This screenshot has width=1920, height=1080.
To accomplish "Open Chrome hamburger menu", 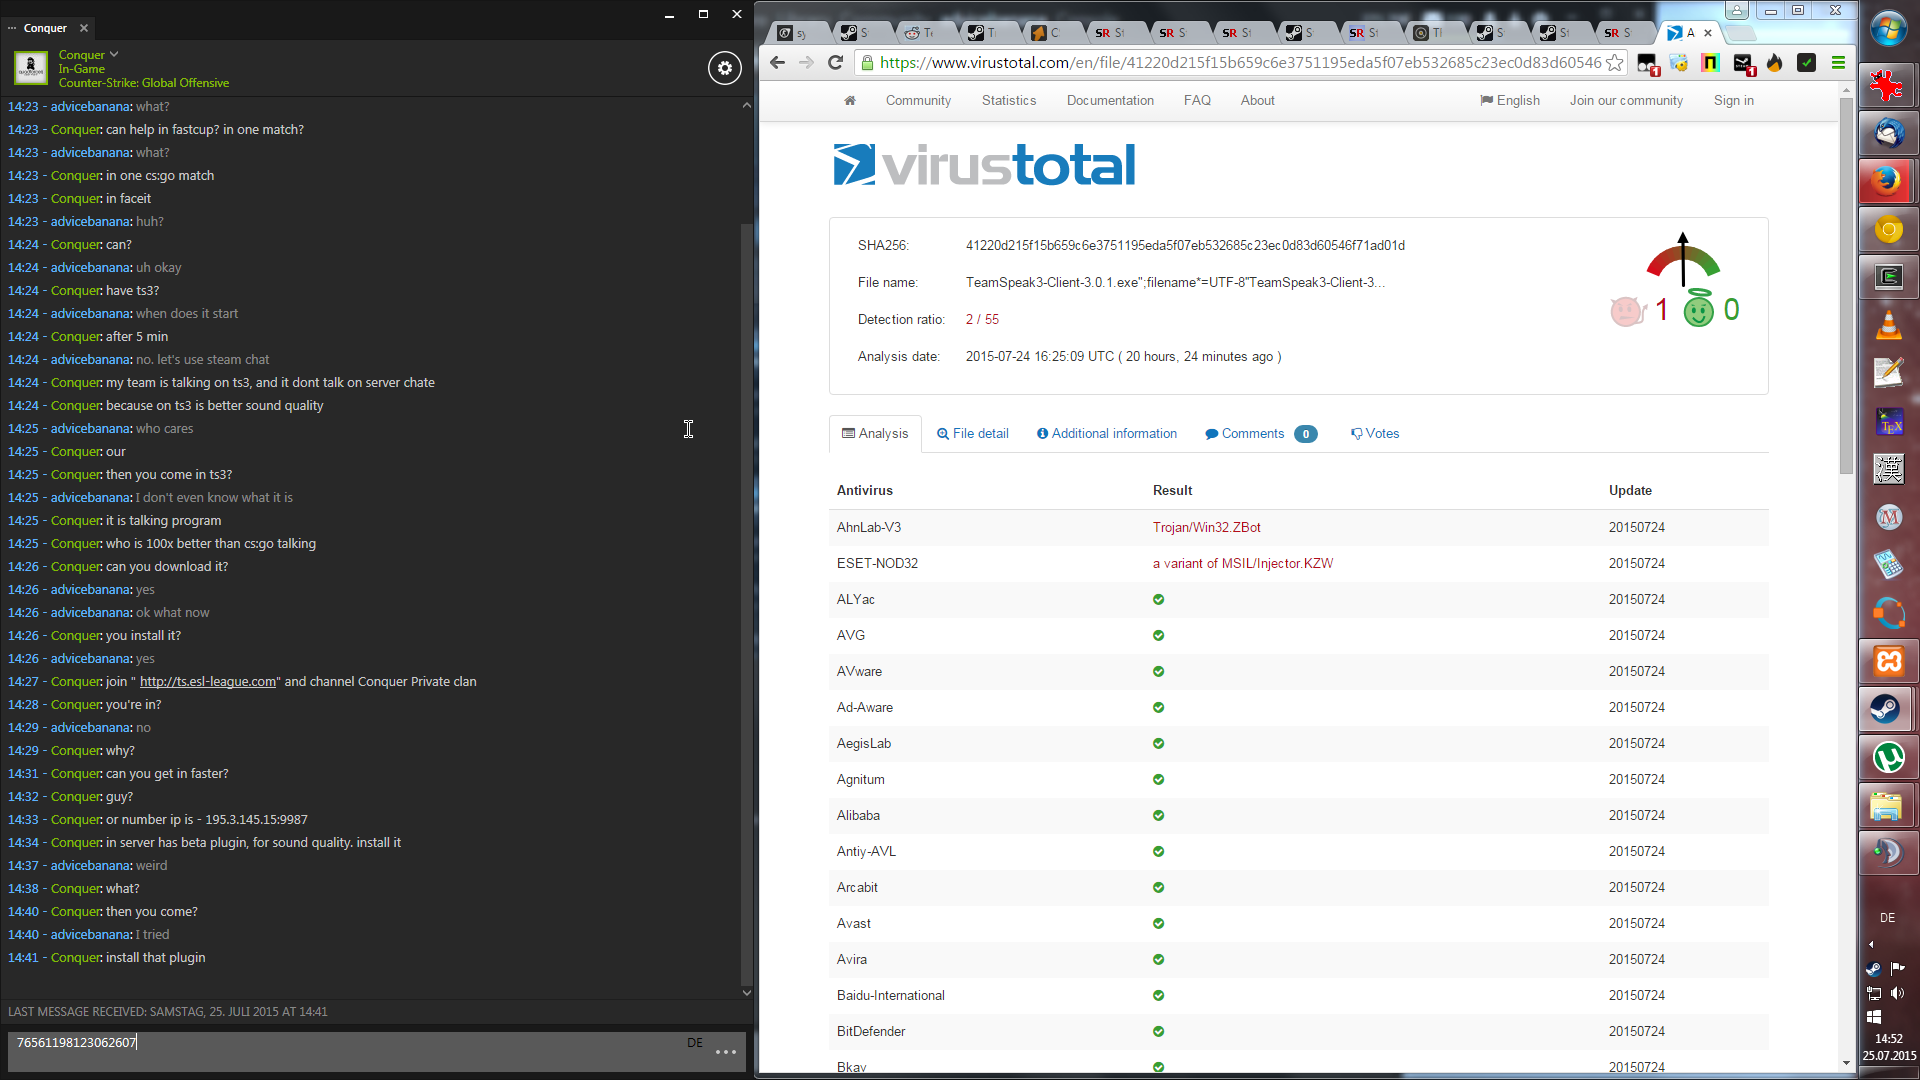I will click(x=1838, y=63).
